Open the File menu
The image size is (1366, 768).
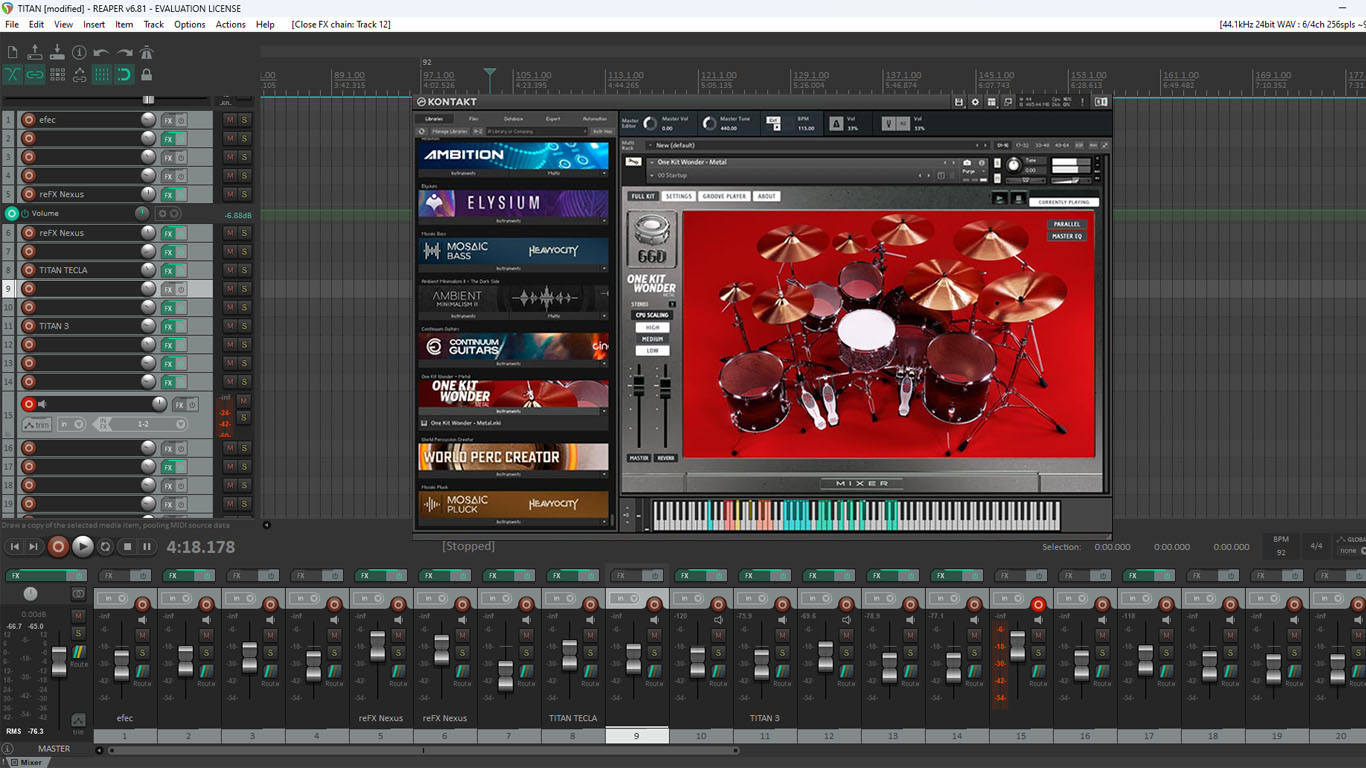(12, 24)
